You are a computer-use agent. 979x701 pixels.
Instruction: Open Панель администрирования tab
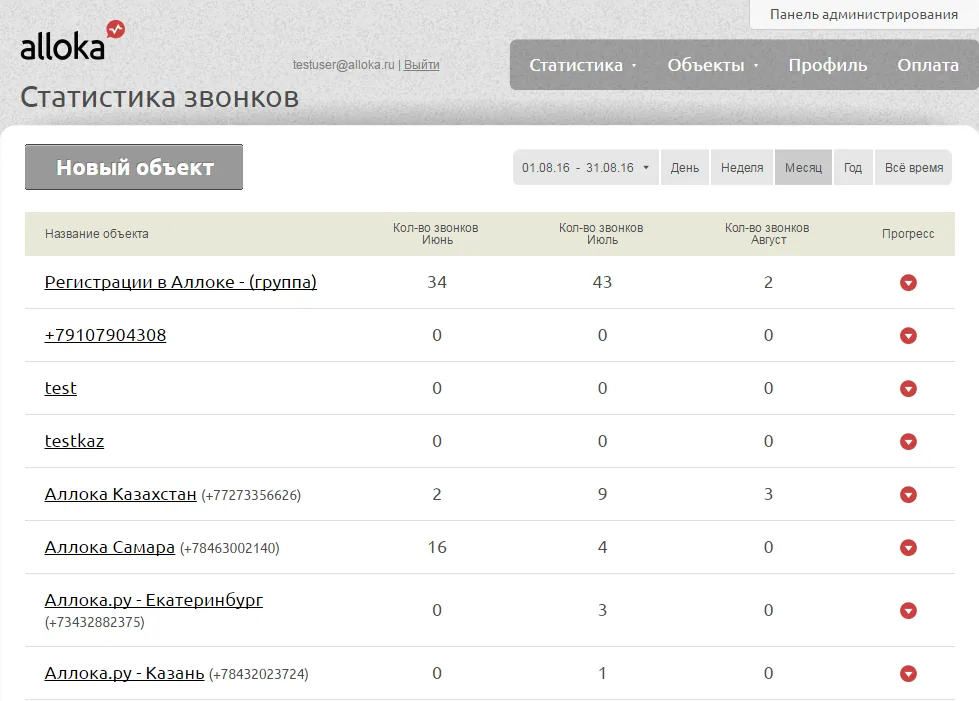863,14
